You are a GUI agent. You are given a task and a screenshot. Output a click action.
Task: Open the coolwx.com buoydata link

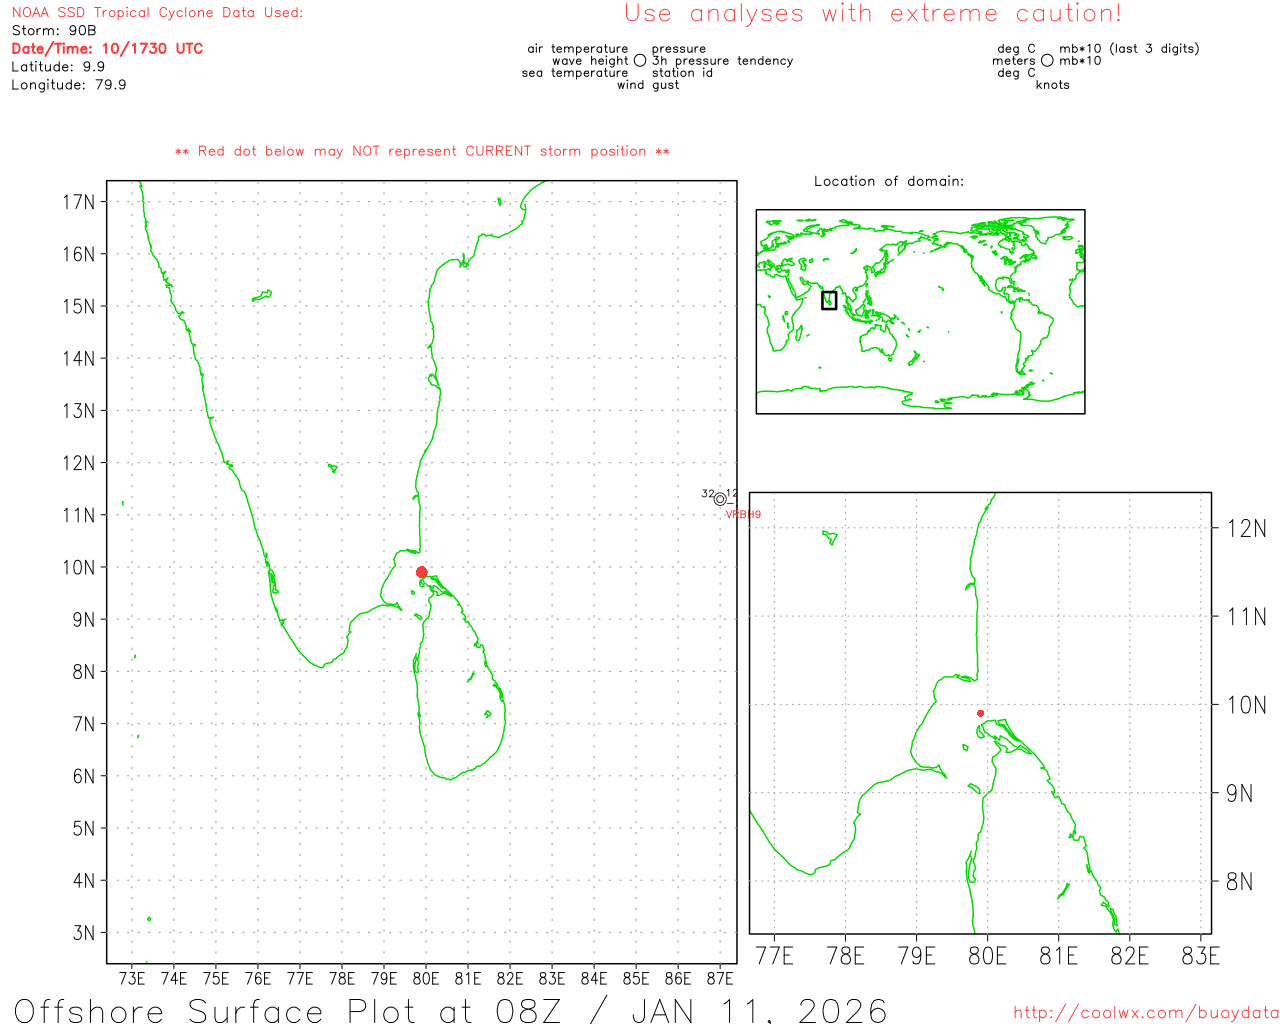point(1145,1013)
